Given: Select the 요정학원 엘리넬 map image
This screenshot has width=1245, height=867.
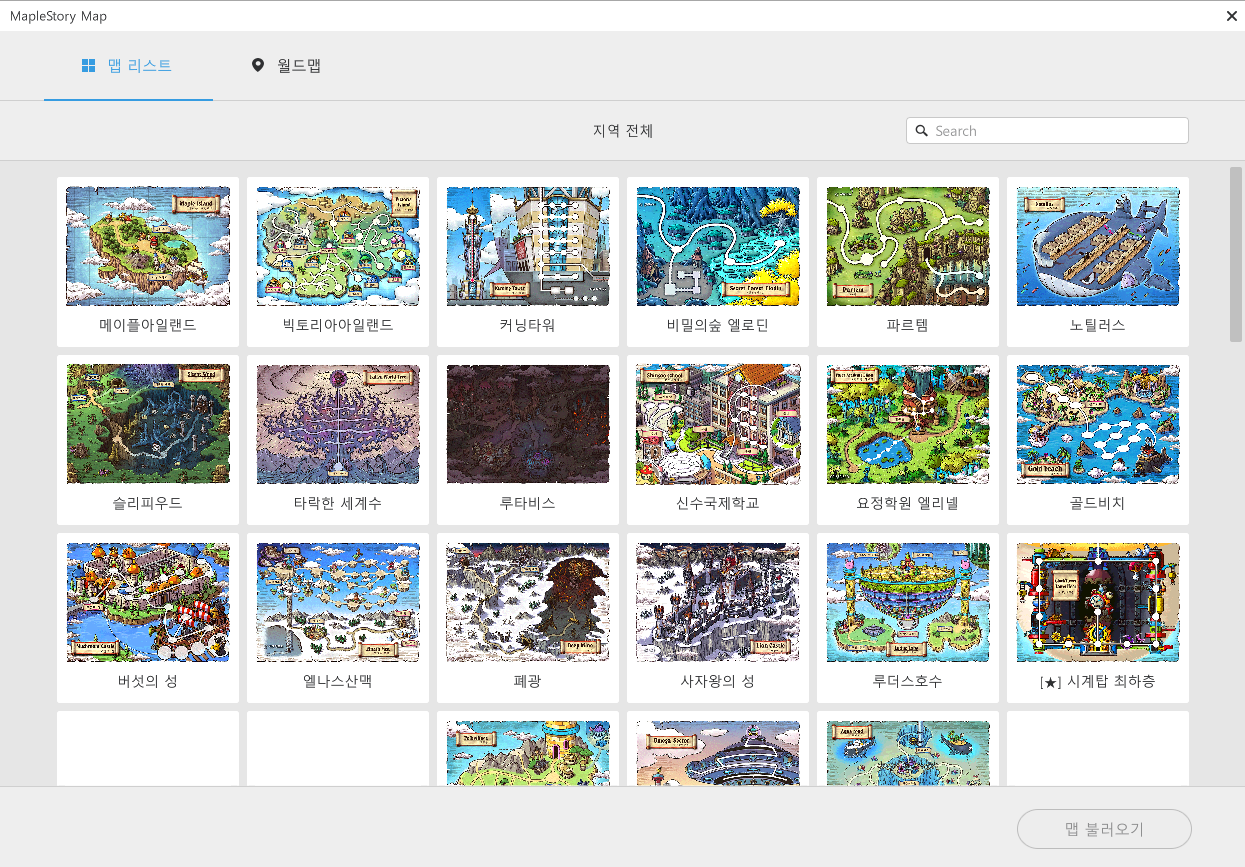Looking at the screenshot, I should click(x=908, y=424).
